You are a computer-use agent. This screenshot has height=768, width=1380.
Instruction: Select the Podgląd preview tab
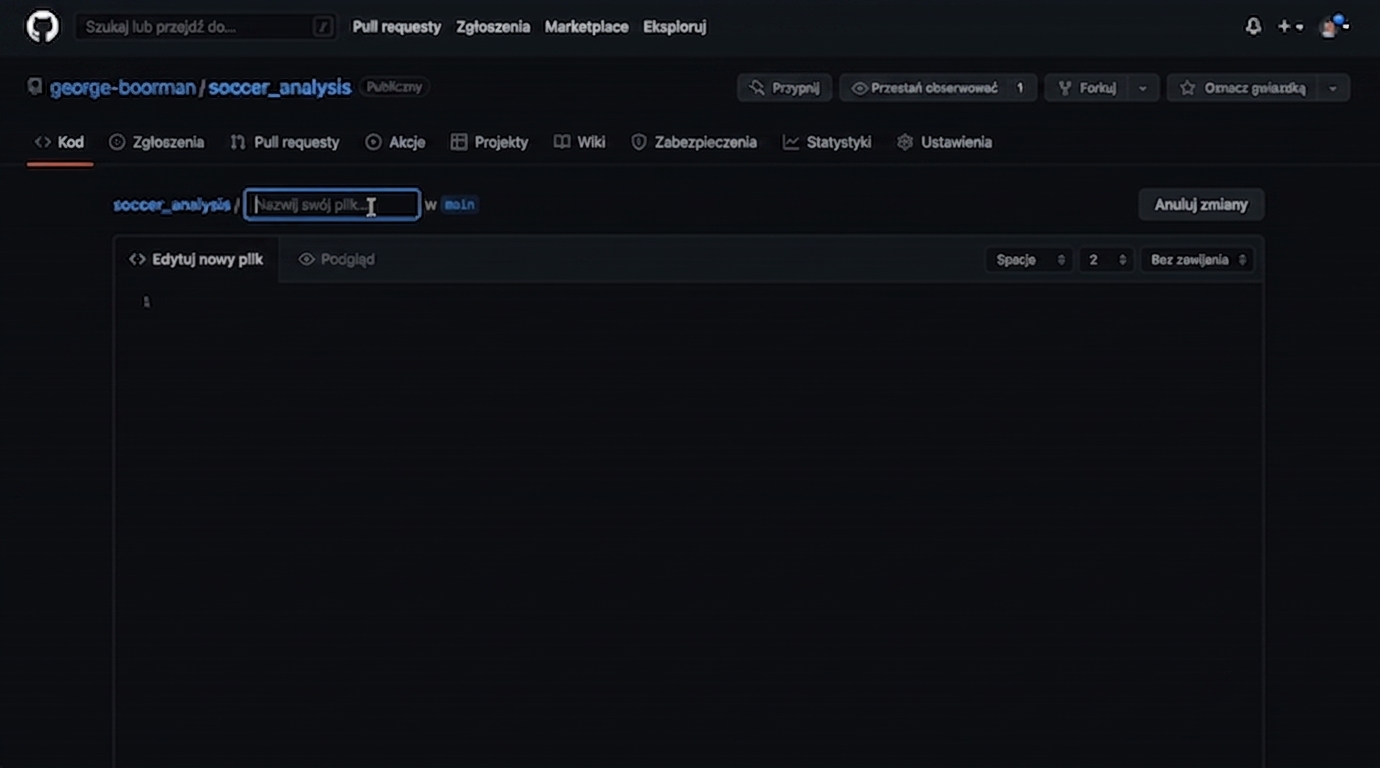click(x=337, y=259)
